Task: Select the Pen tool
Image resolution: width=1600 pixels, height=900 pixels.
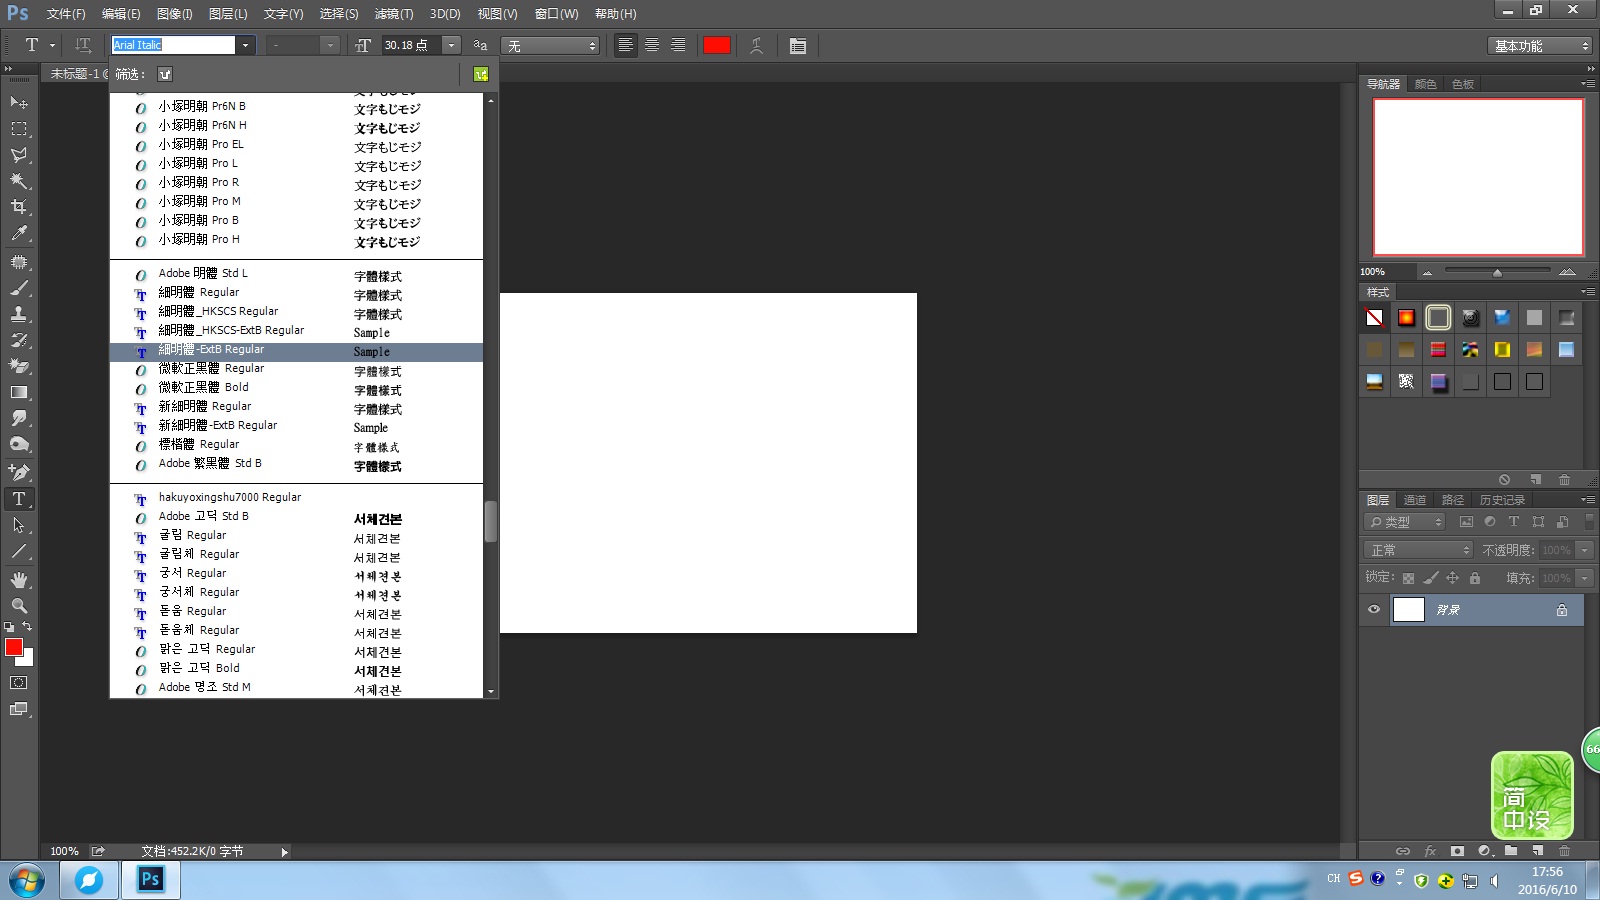Action: point(19,472)
